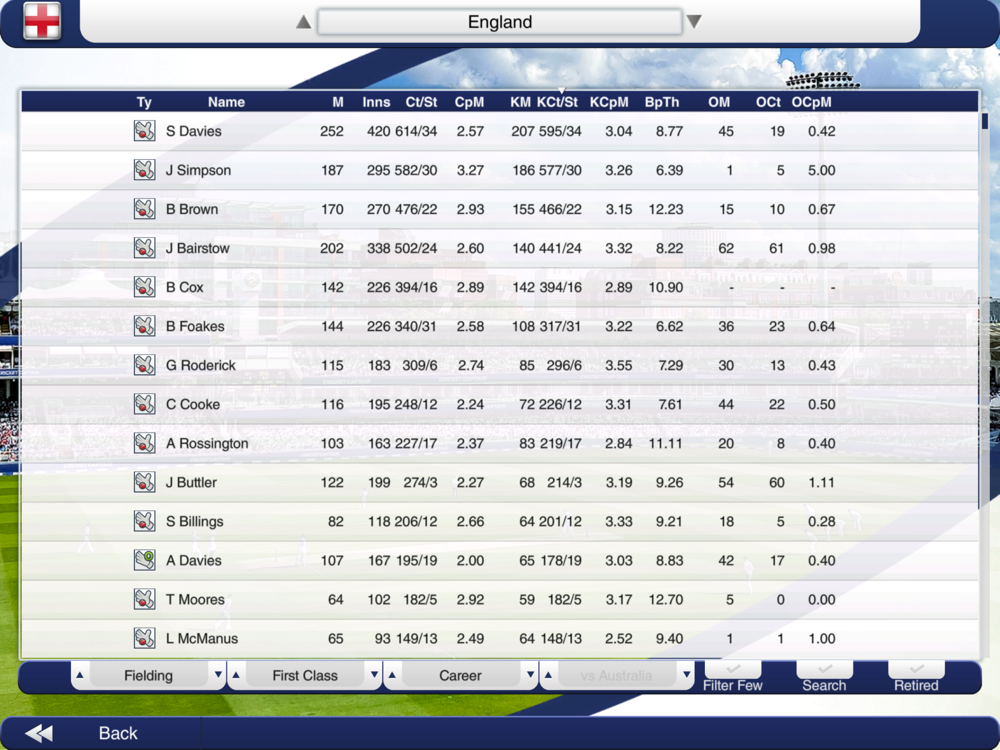Click down arrow right of Fielding selector
Image resolution: width=1000 pixels, height=750 pixels.
[218, 675]
